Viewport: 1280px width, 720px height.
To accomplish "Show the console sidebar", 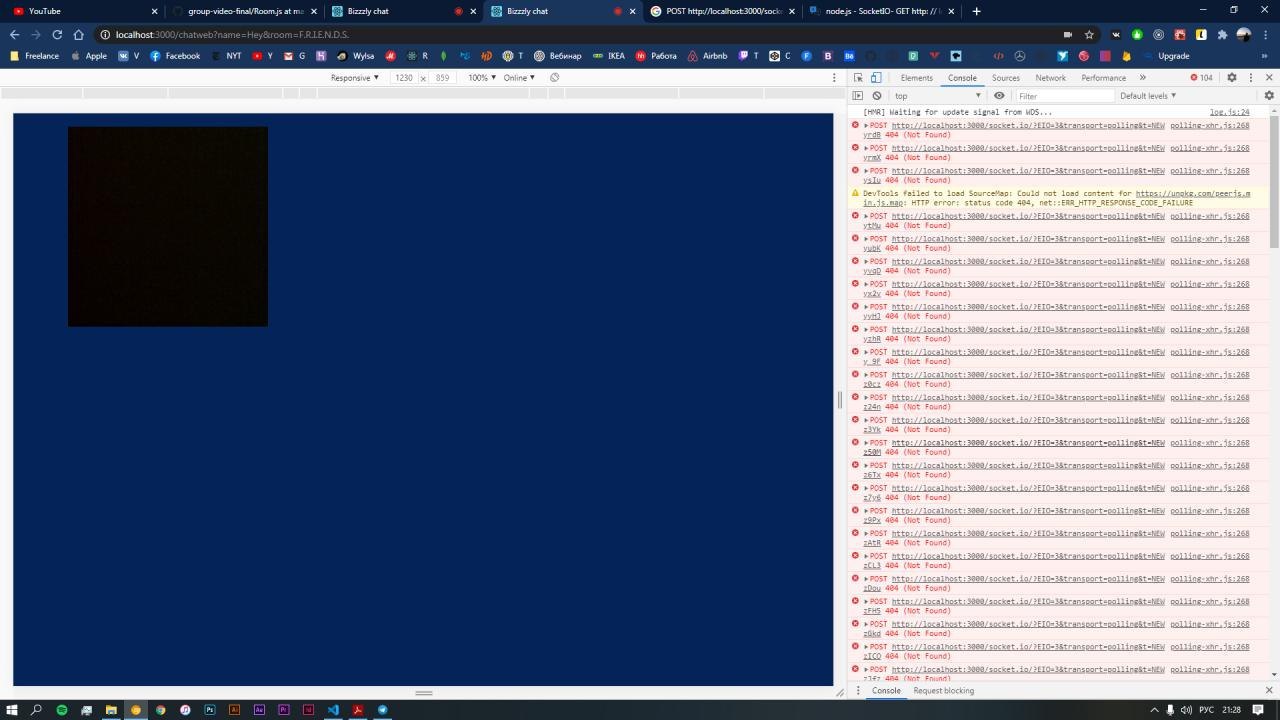I will point(858,96).
